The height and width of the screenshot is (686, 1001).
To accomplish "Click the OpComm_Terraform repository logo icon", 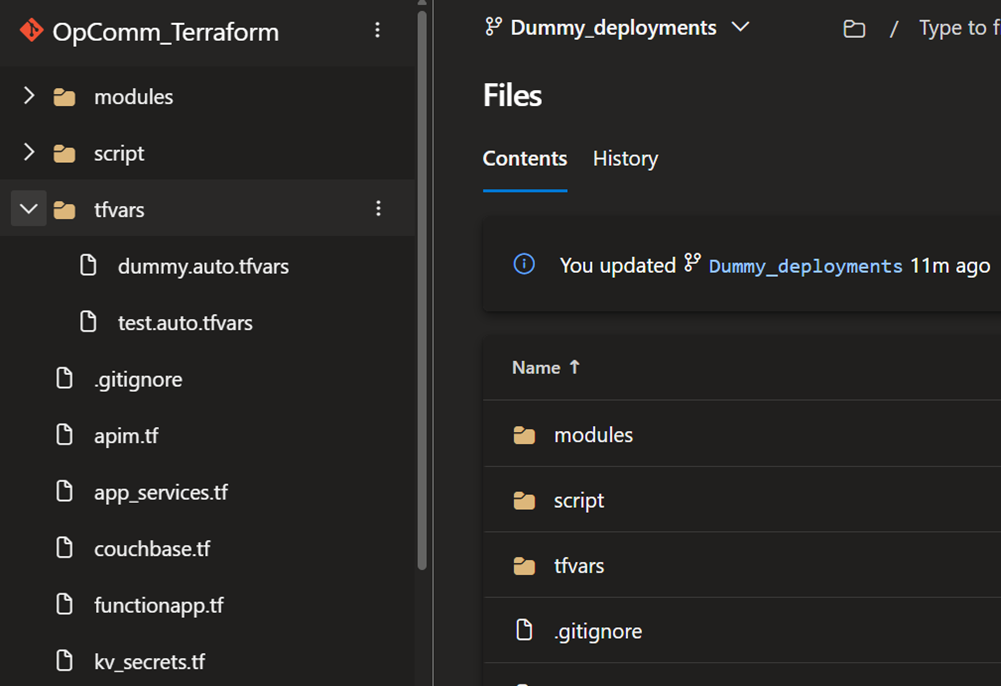I will point(31,31).
